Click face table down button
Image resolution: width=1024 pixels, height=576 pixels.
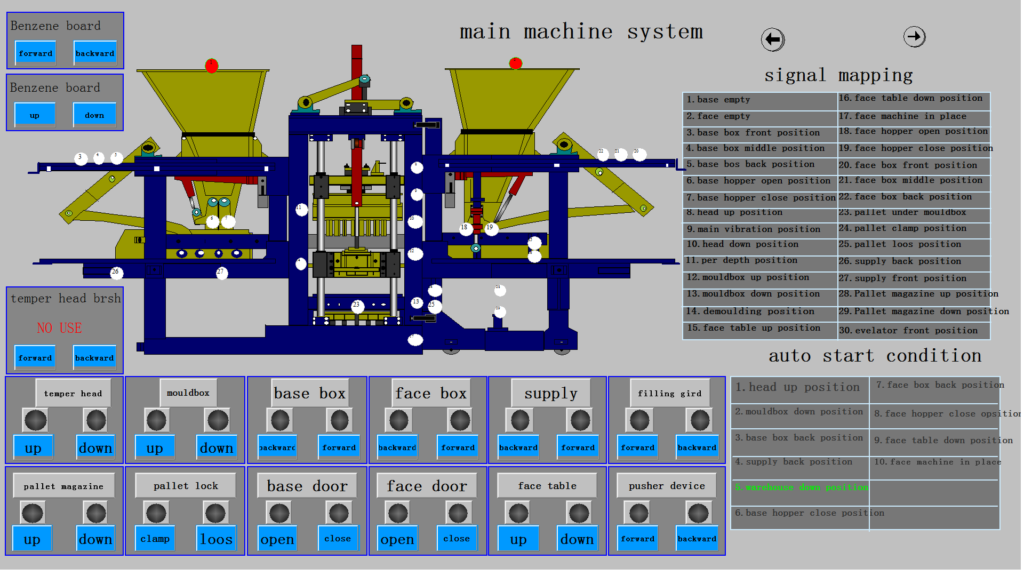tap(577, 539)
